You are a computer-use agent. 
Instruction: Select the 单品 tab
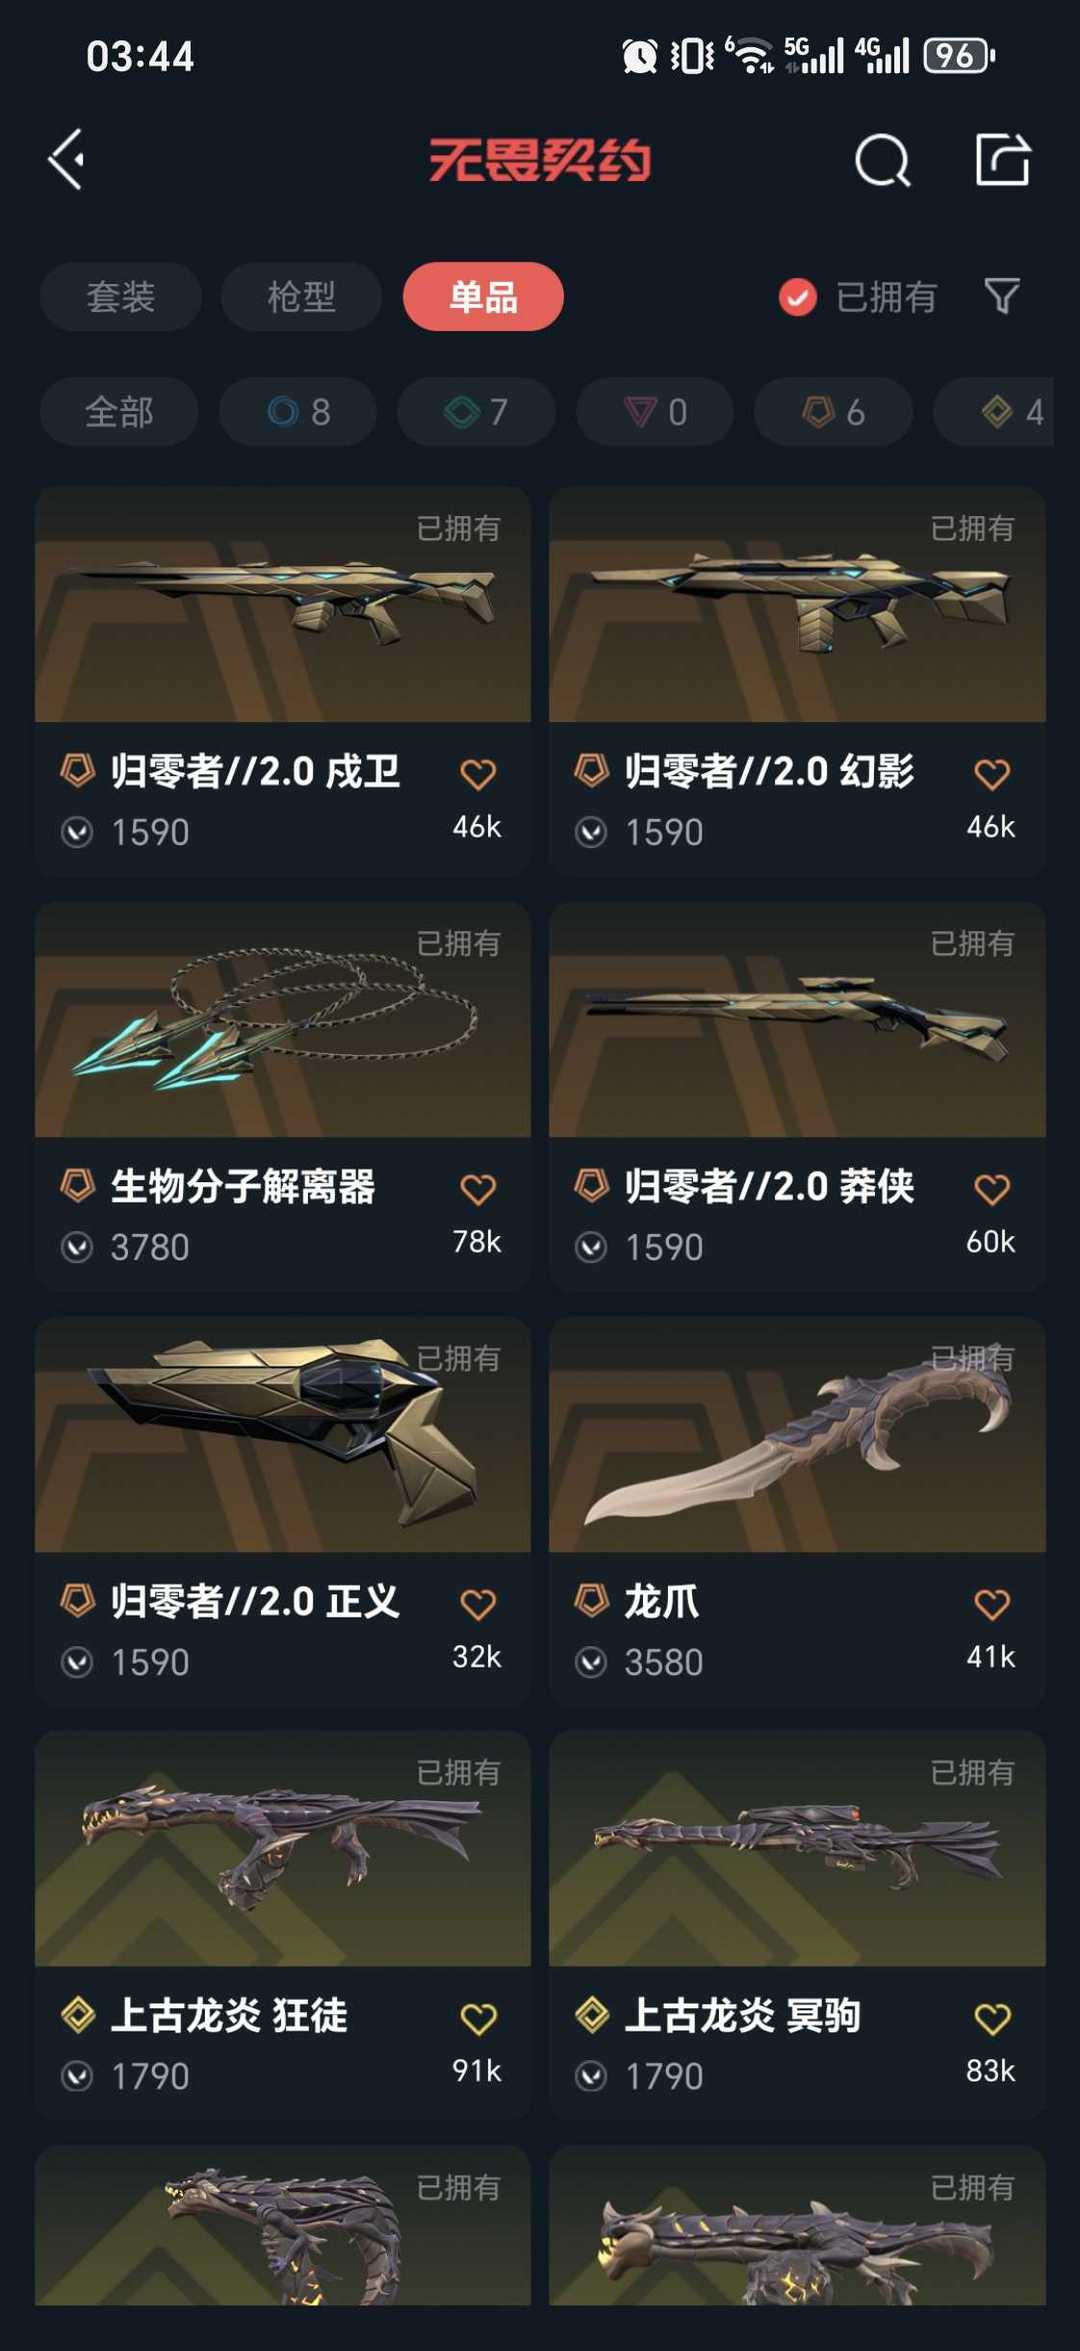click(x=483, y=297)
